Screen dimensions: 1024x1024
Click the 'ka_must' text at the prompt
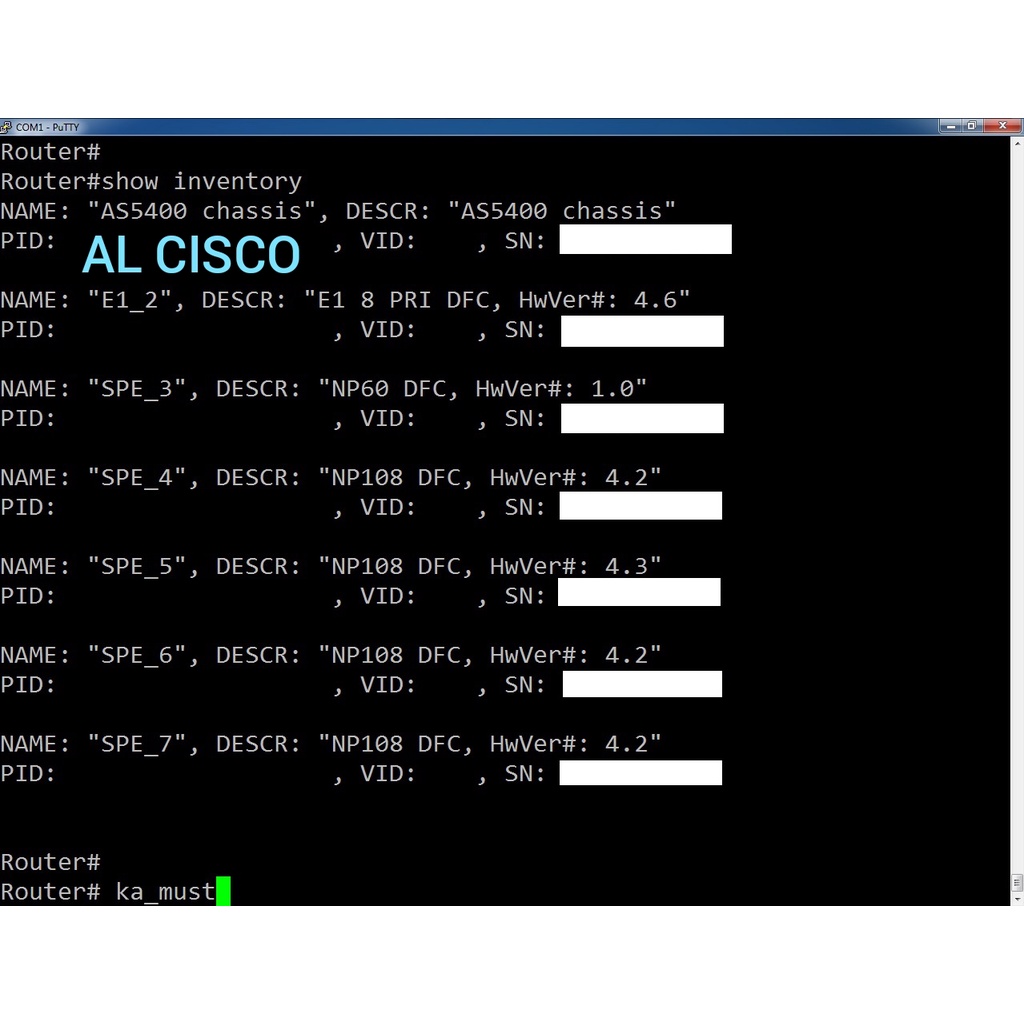point(166,892)
